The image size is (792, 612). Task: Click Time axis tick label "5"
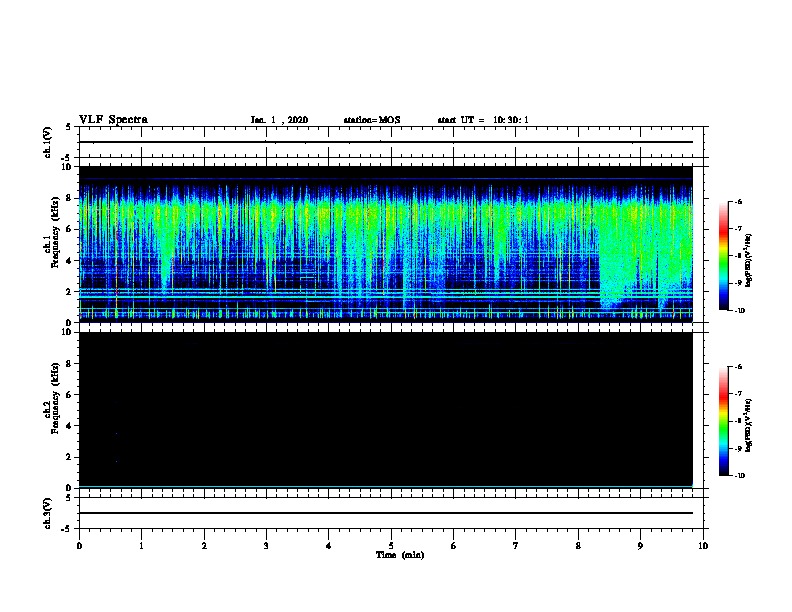point(391,545)
